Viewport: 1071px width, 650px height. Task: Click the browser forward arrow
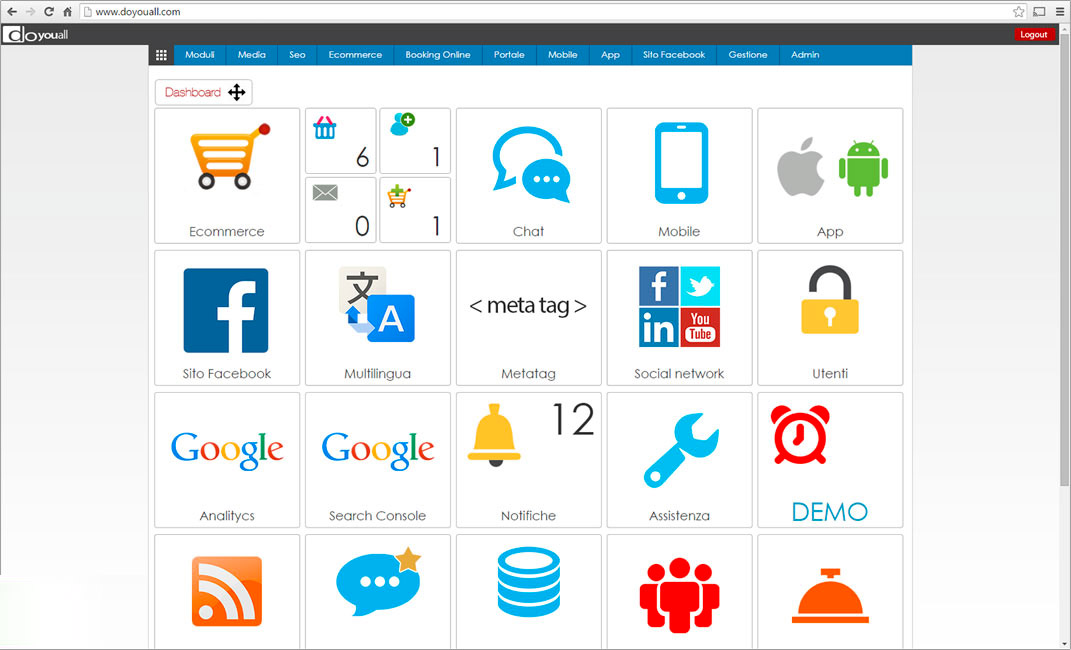pos(30,12)
